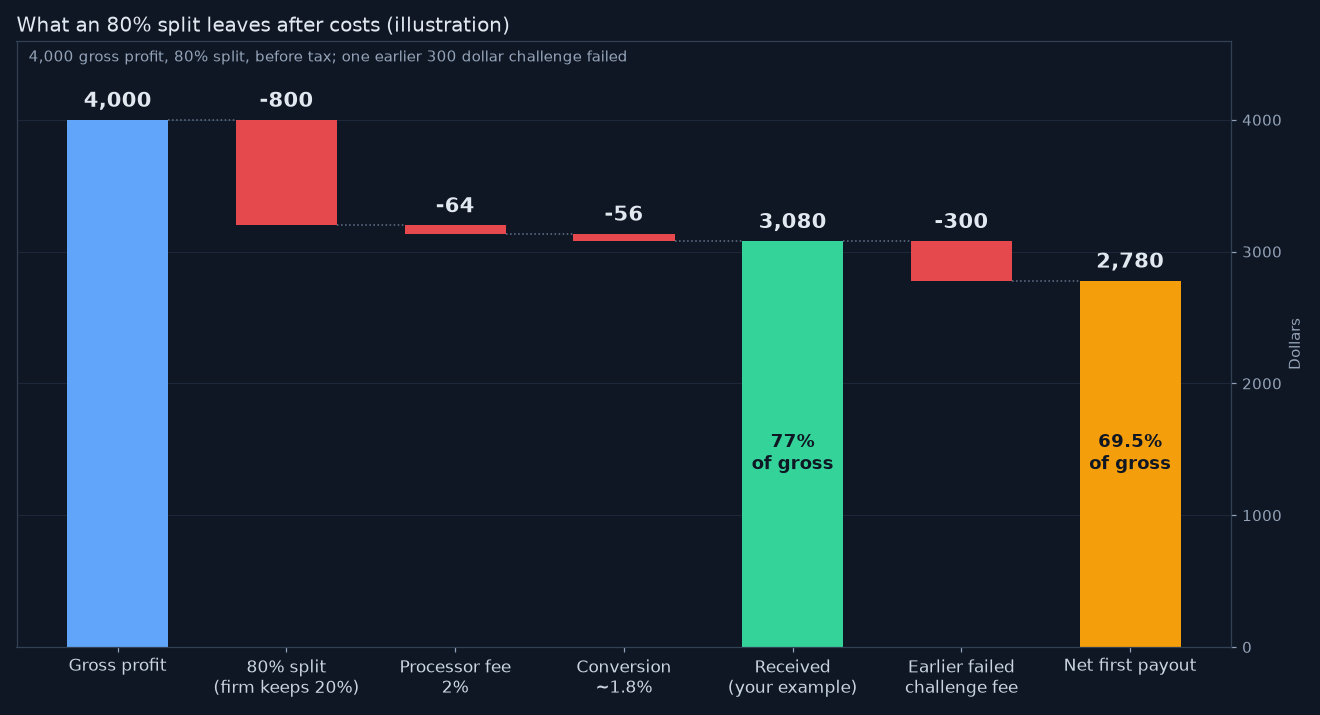Click the Dollars axis label
This screenshot has width=1320, height=715.
click(x=1295, y=344)
